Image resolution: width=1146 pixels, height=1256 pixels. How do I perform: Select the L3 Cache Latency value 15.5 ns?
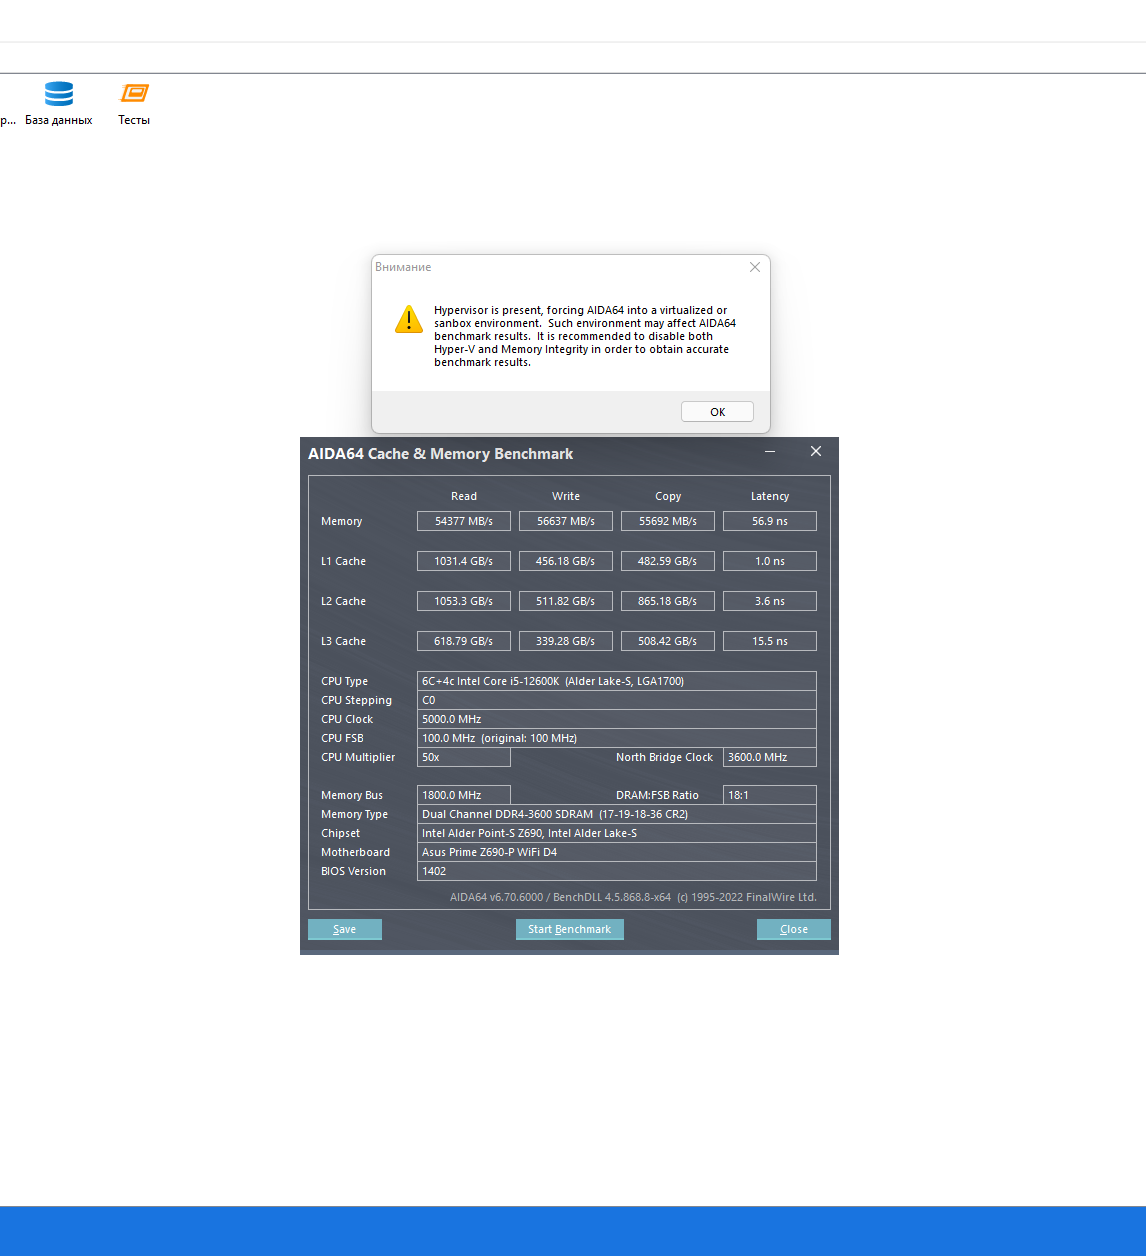pyautogui.click(x=770, y=641)
